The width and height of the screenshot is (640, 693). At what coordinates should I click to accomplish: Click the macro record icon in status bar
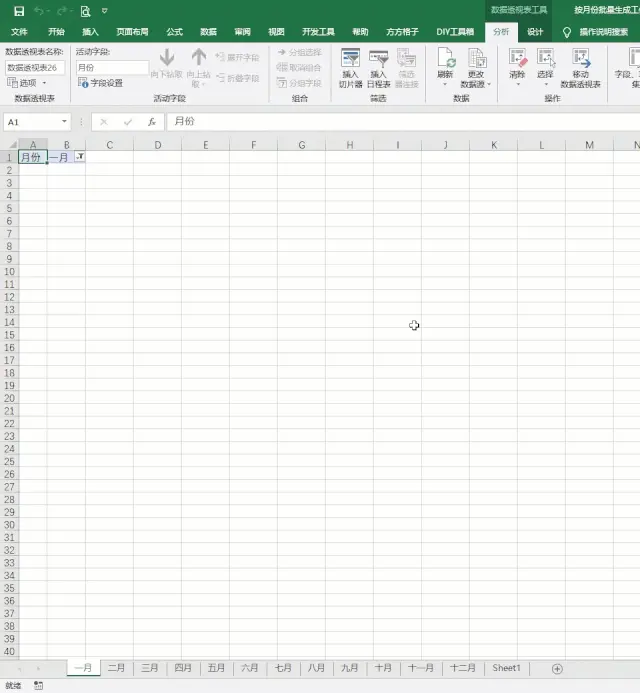[38, 685]
